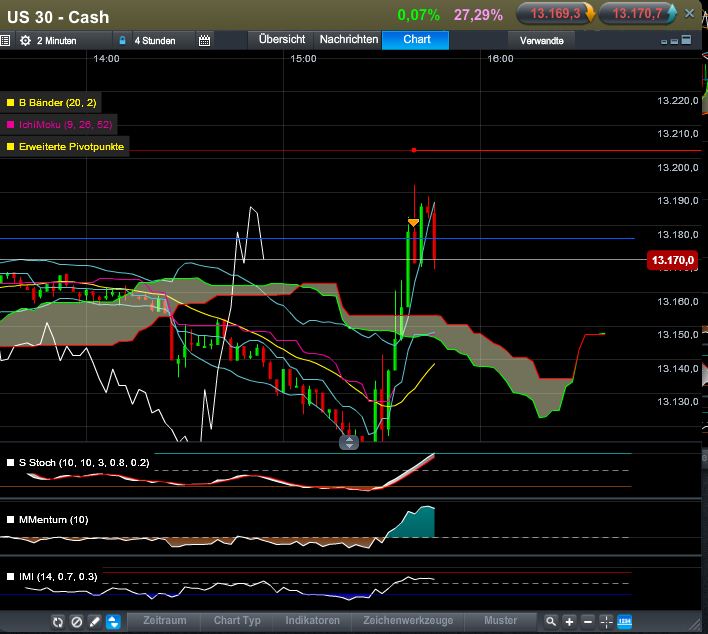Open the calendar date picker icon

click(x=205, y=40)
